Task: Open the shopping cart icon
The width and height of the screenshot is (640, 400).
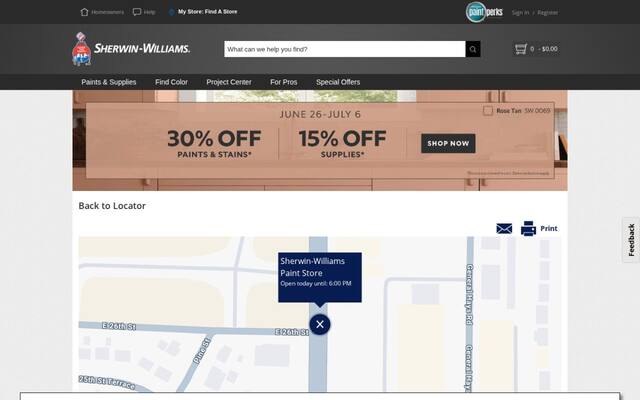Action: pyautogui.click(x=521, y=49)
